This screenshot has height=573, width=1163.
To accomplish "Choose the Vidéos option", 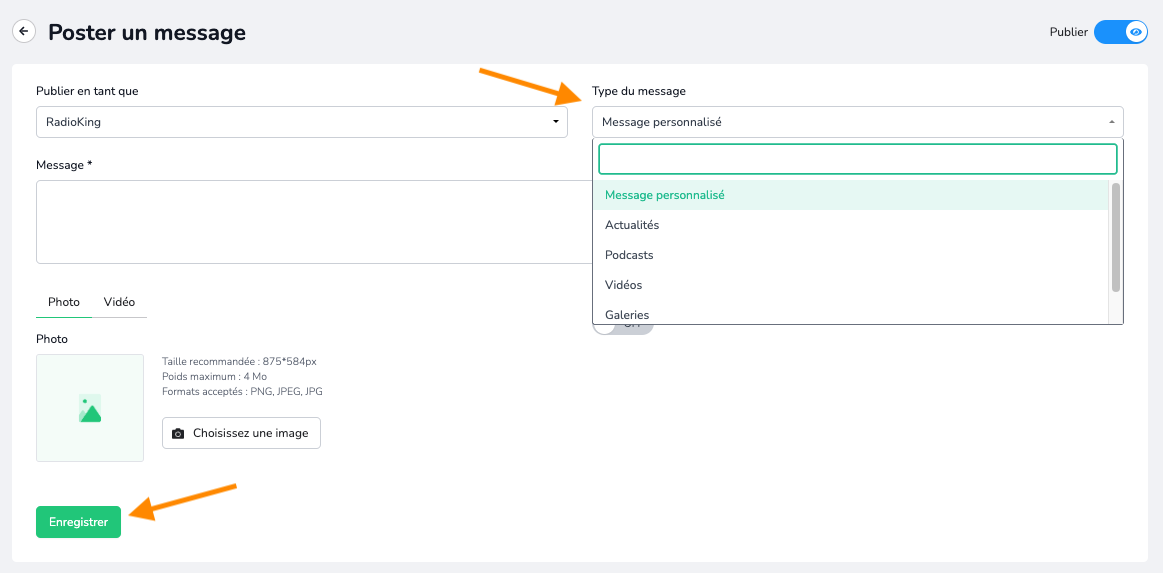I will (850, 285).
